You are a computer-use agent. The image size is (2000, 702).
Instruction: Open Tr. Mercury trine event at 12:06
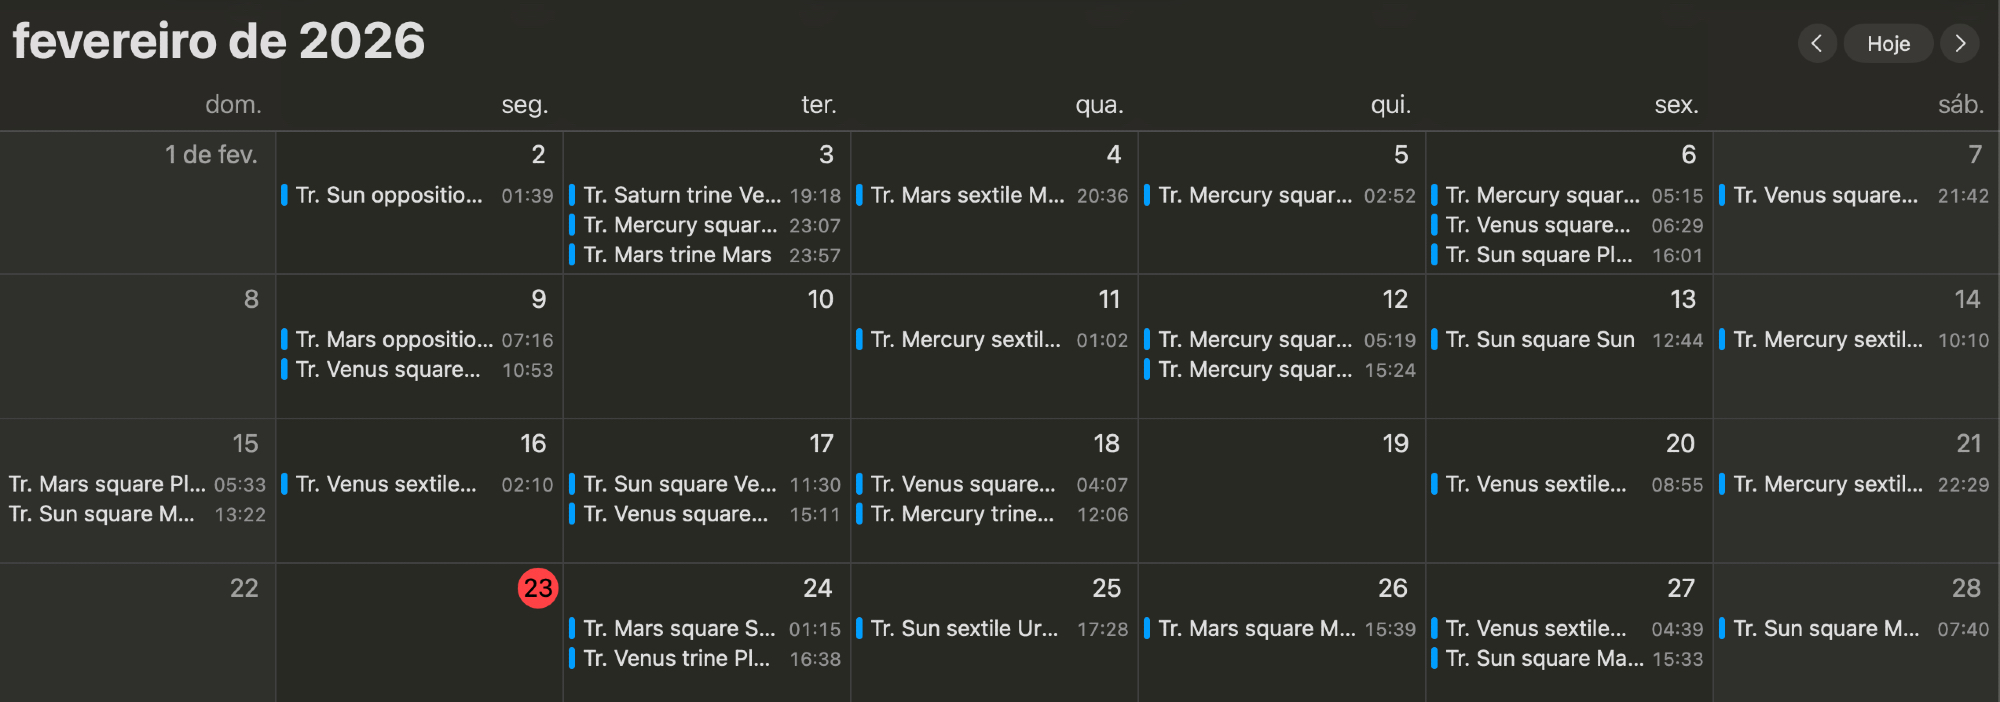coord(962,514)
